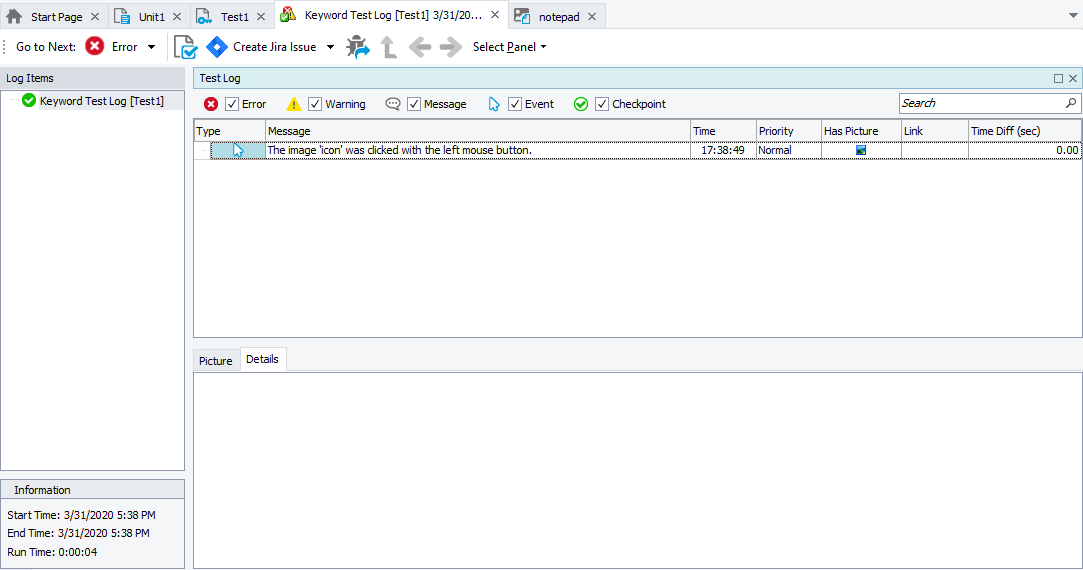The width and height of the screenshot is (1083, 570).
Task: Click the yellow Warning triangle icon
Action: point(294,104)
